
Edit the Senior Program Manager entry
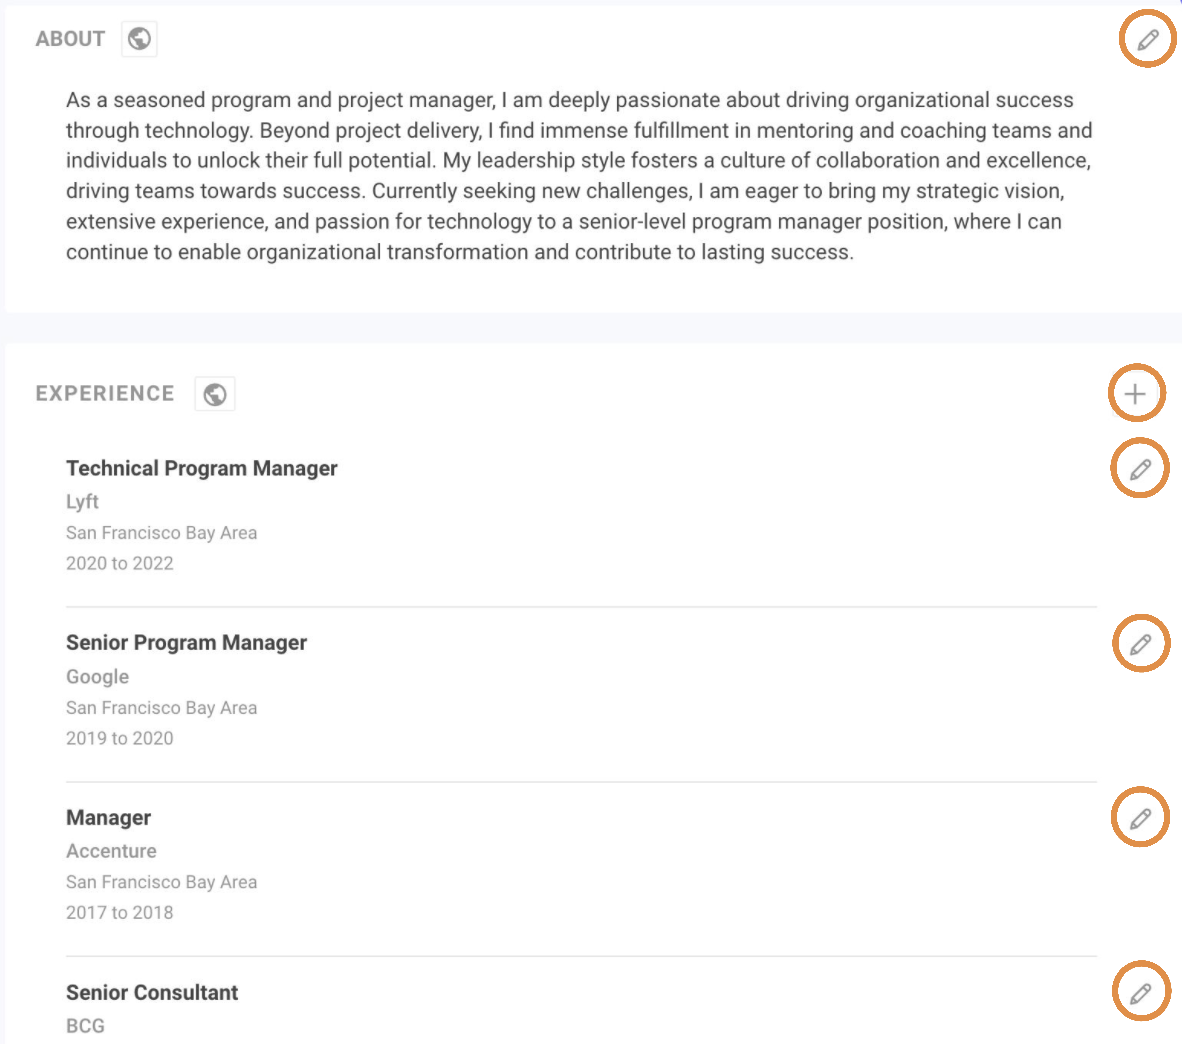point(1140,644)
